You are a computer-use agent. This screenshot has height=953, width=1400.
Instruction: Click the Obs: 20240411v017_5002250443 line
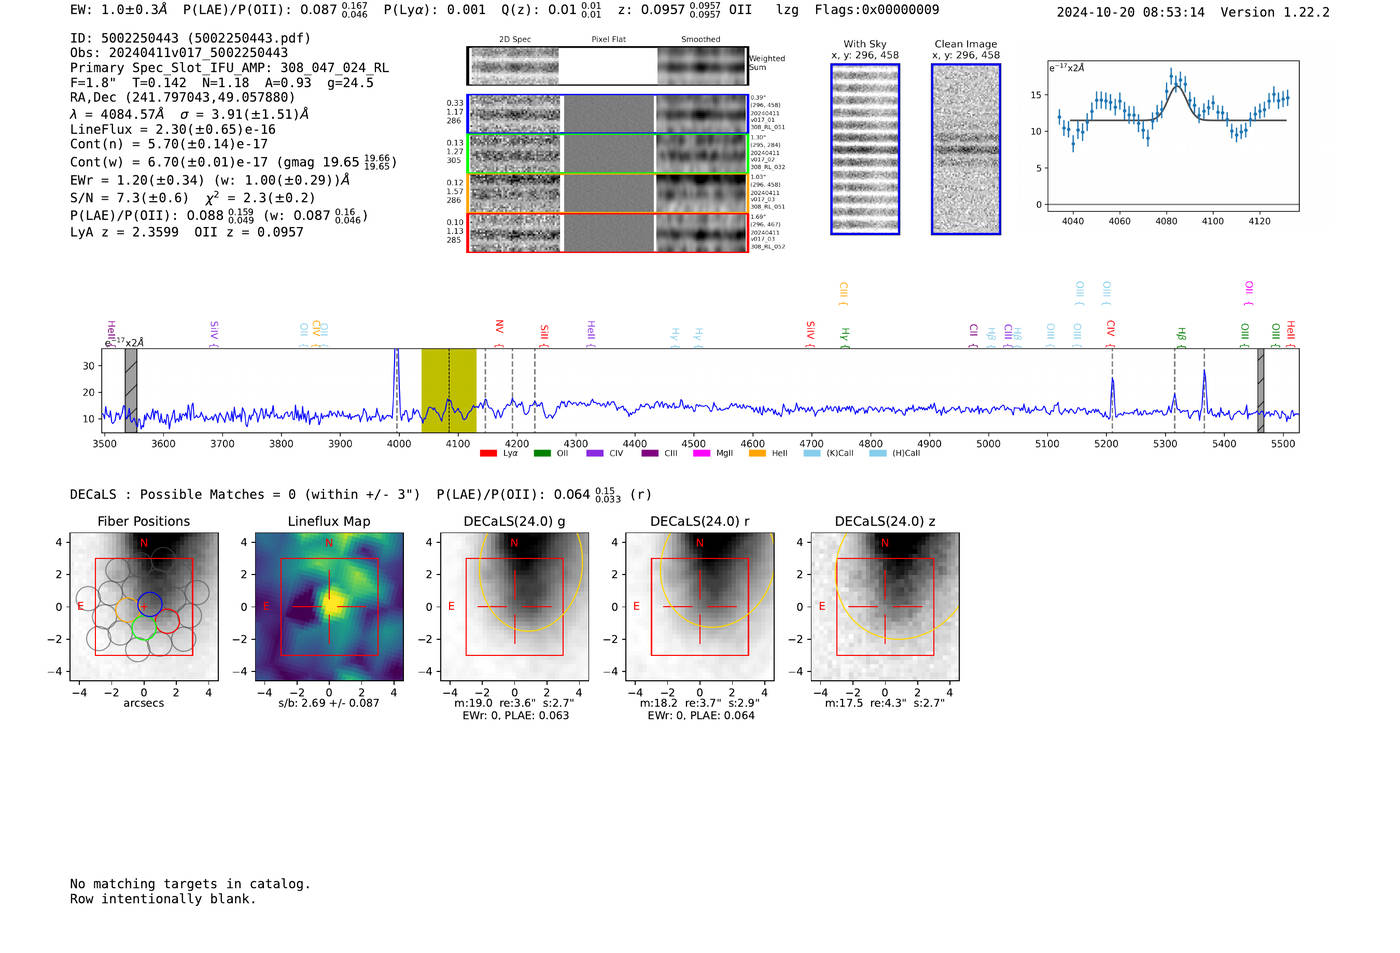click(179, 53)
